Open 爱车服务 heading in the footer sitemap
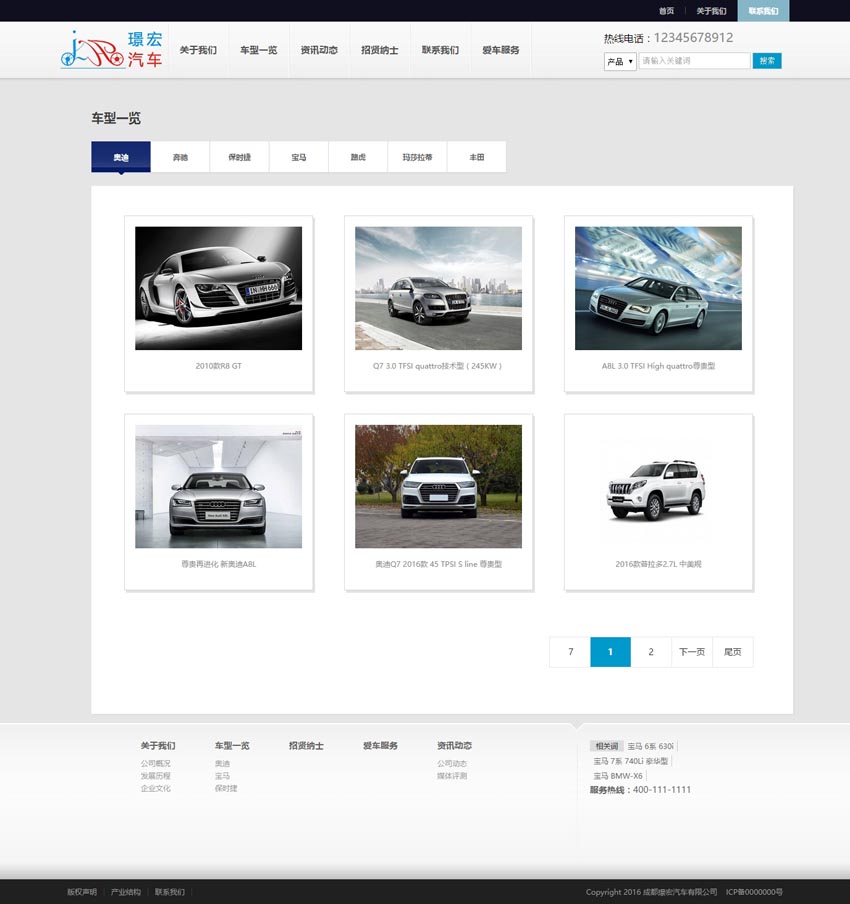 click(380, 745)
